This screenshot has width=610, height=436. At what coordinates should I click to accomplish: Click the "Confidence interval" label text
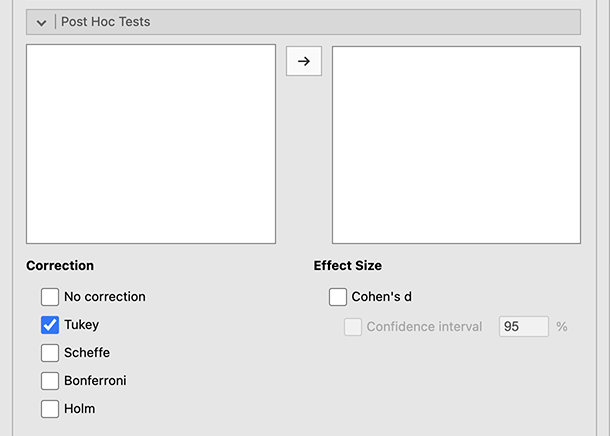coord(424,327)
